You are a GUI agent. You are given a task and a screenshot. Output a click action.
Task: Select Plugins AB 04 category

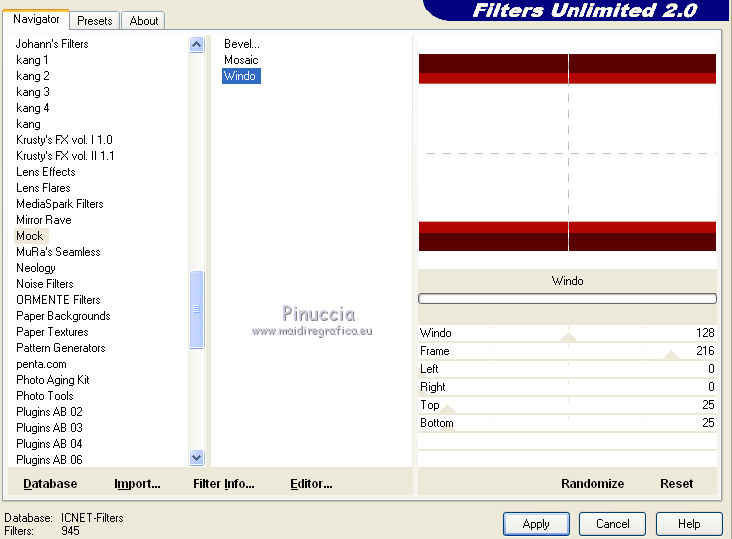[49, 444]
